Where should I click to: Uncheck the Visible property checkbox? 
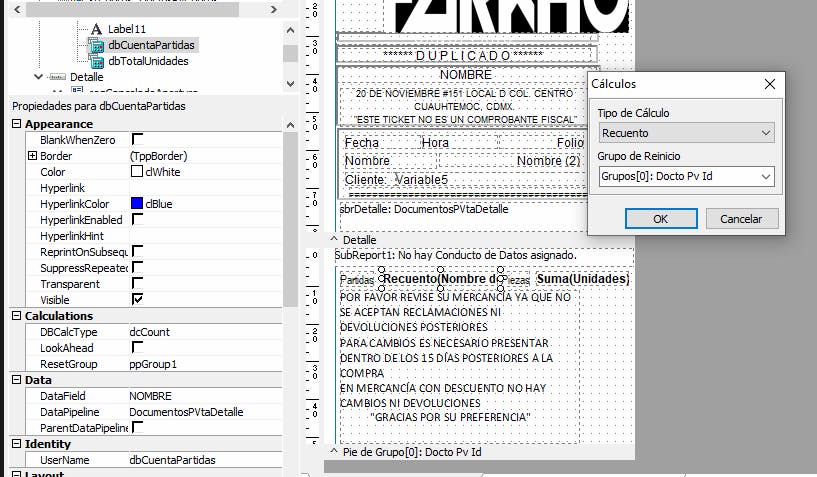tap(137, 299)
